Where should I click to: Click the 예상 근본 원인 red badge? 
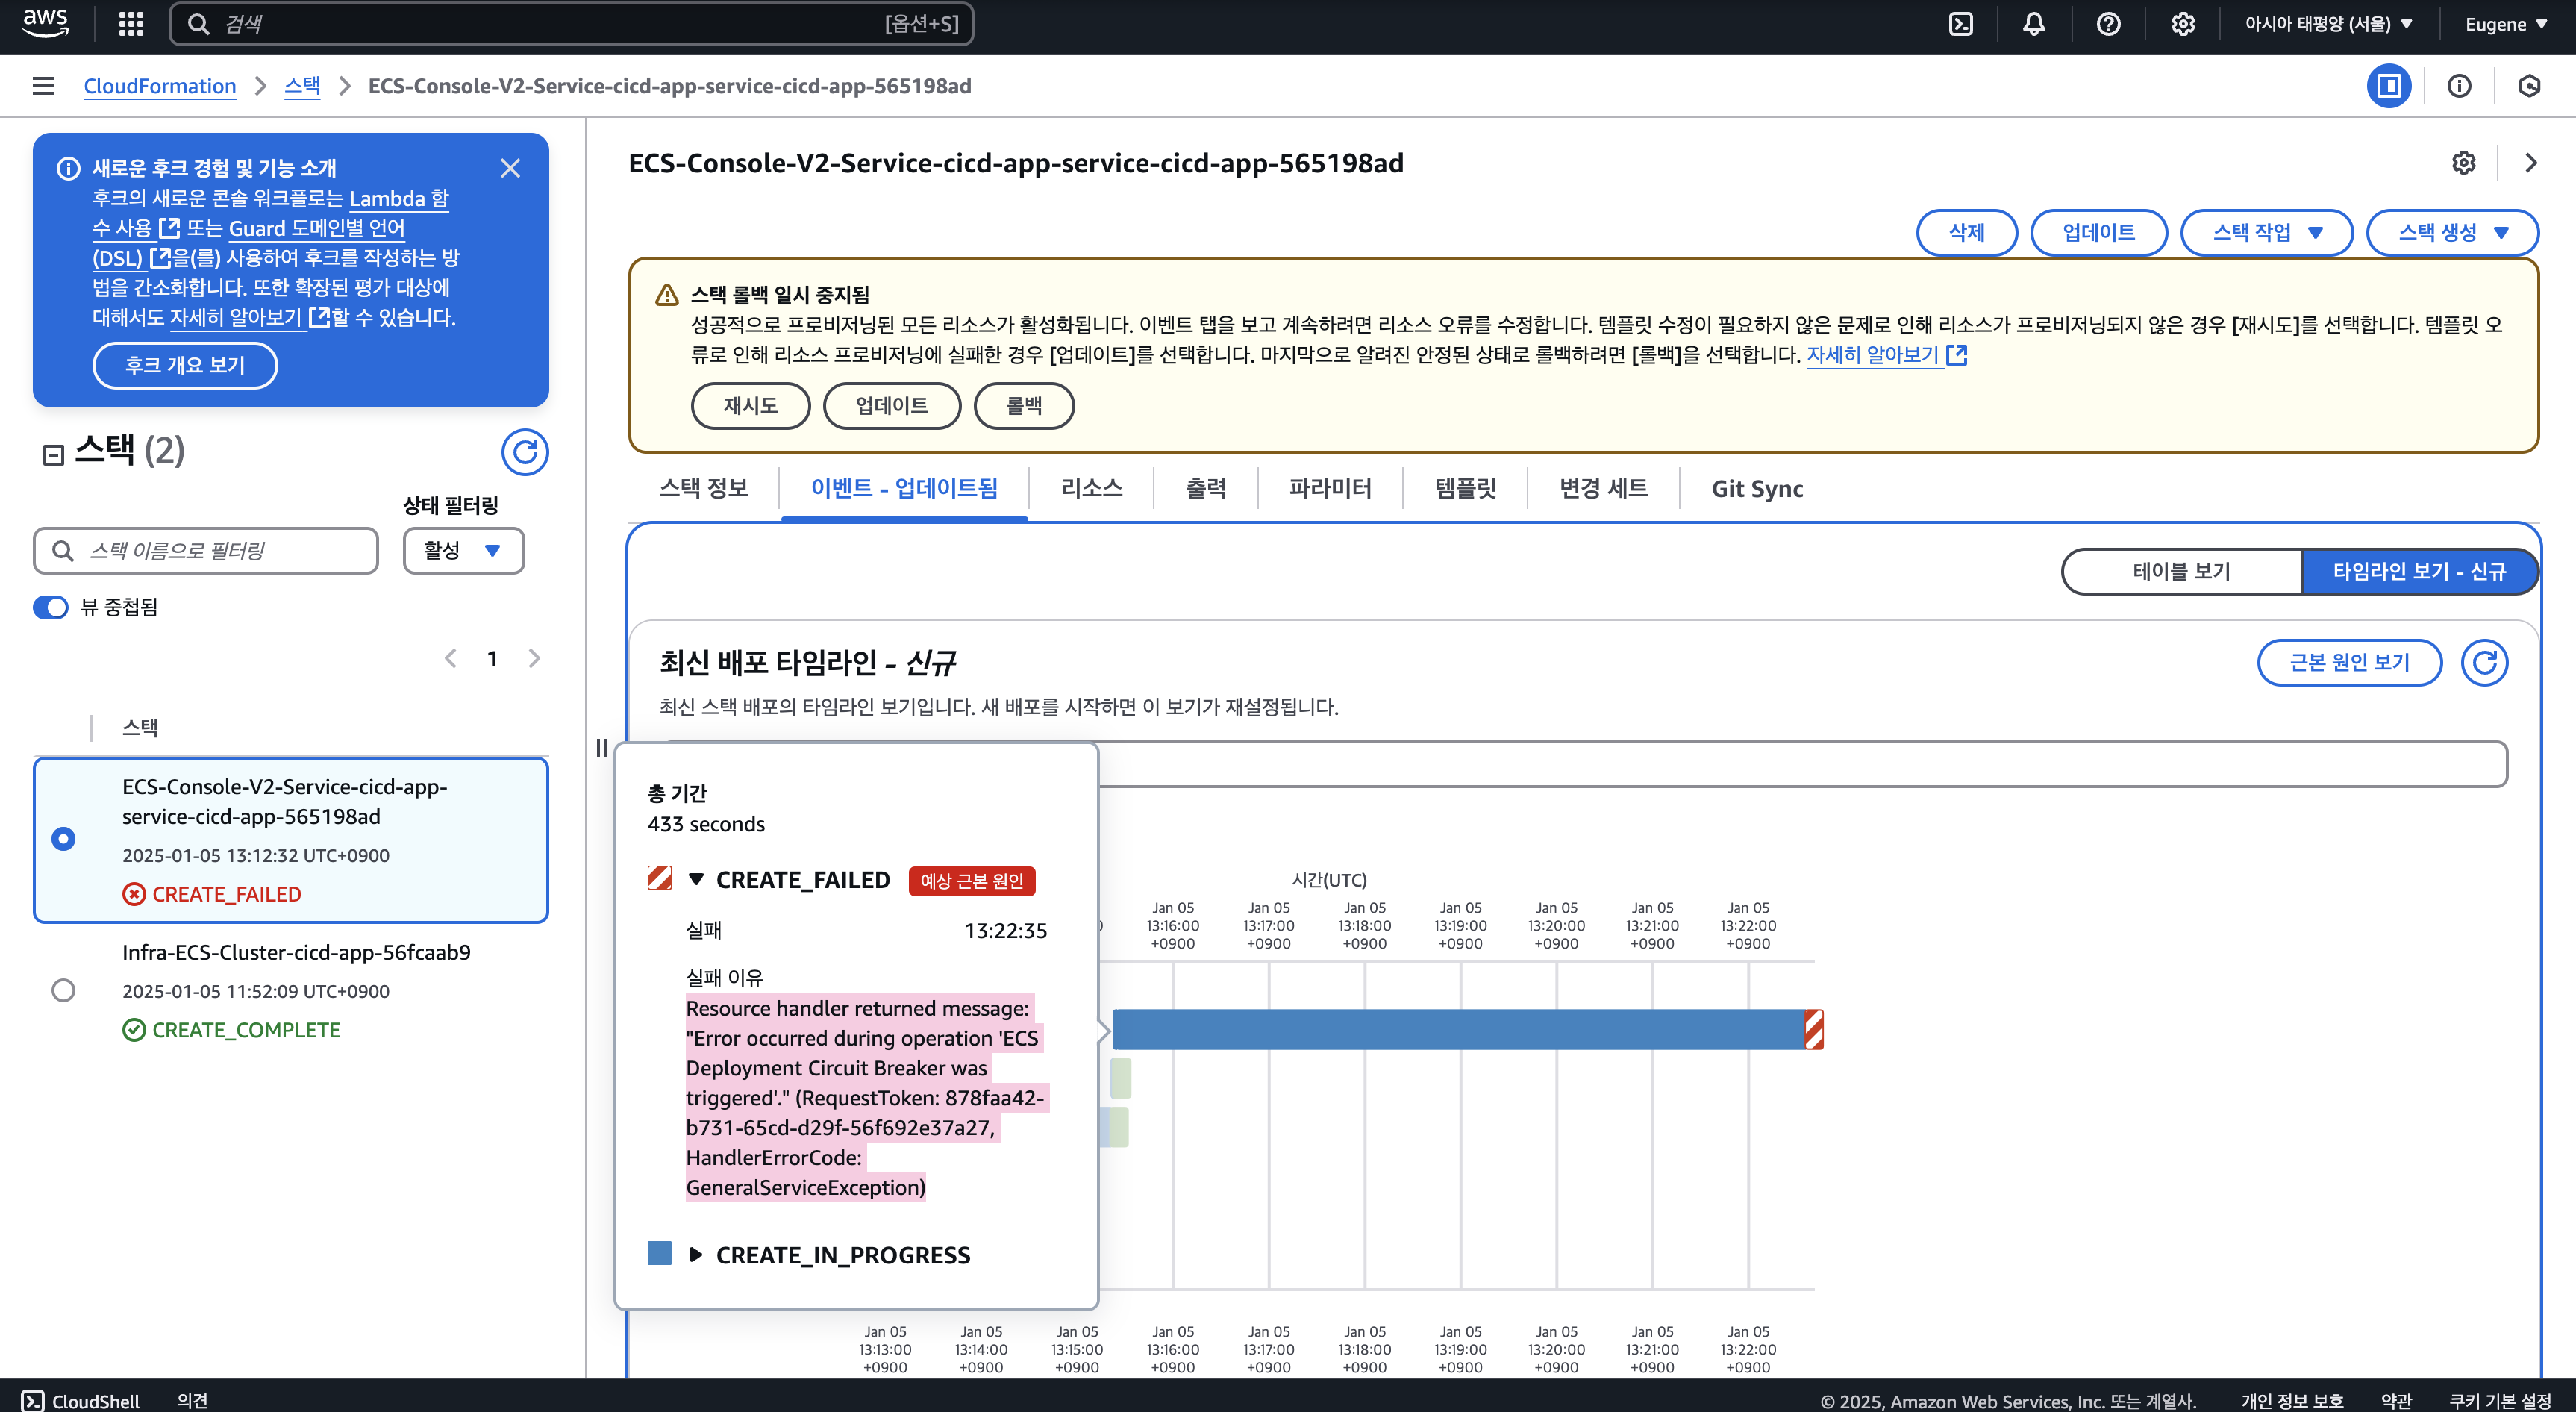click(x=972, y=880)
